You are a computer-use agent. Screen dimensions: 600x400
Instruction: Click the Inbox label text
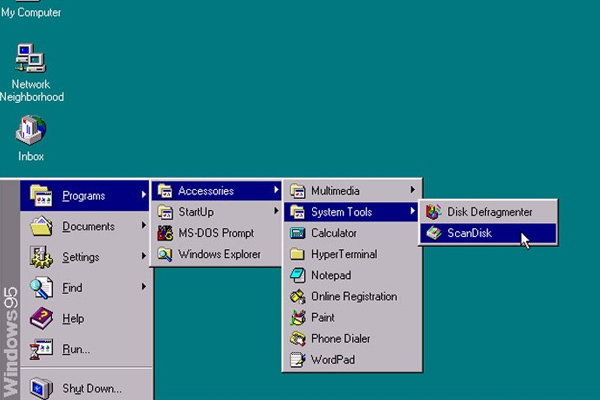pyautogui.click(x=31, y=156)
